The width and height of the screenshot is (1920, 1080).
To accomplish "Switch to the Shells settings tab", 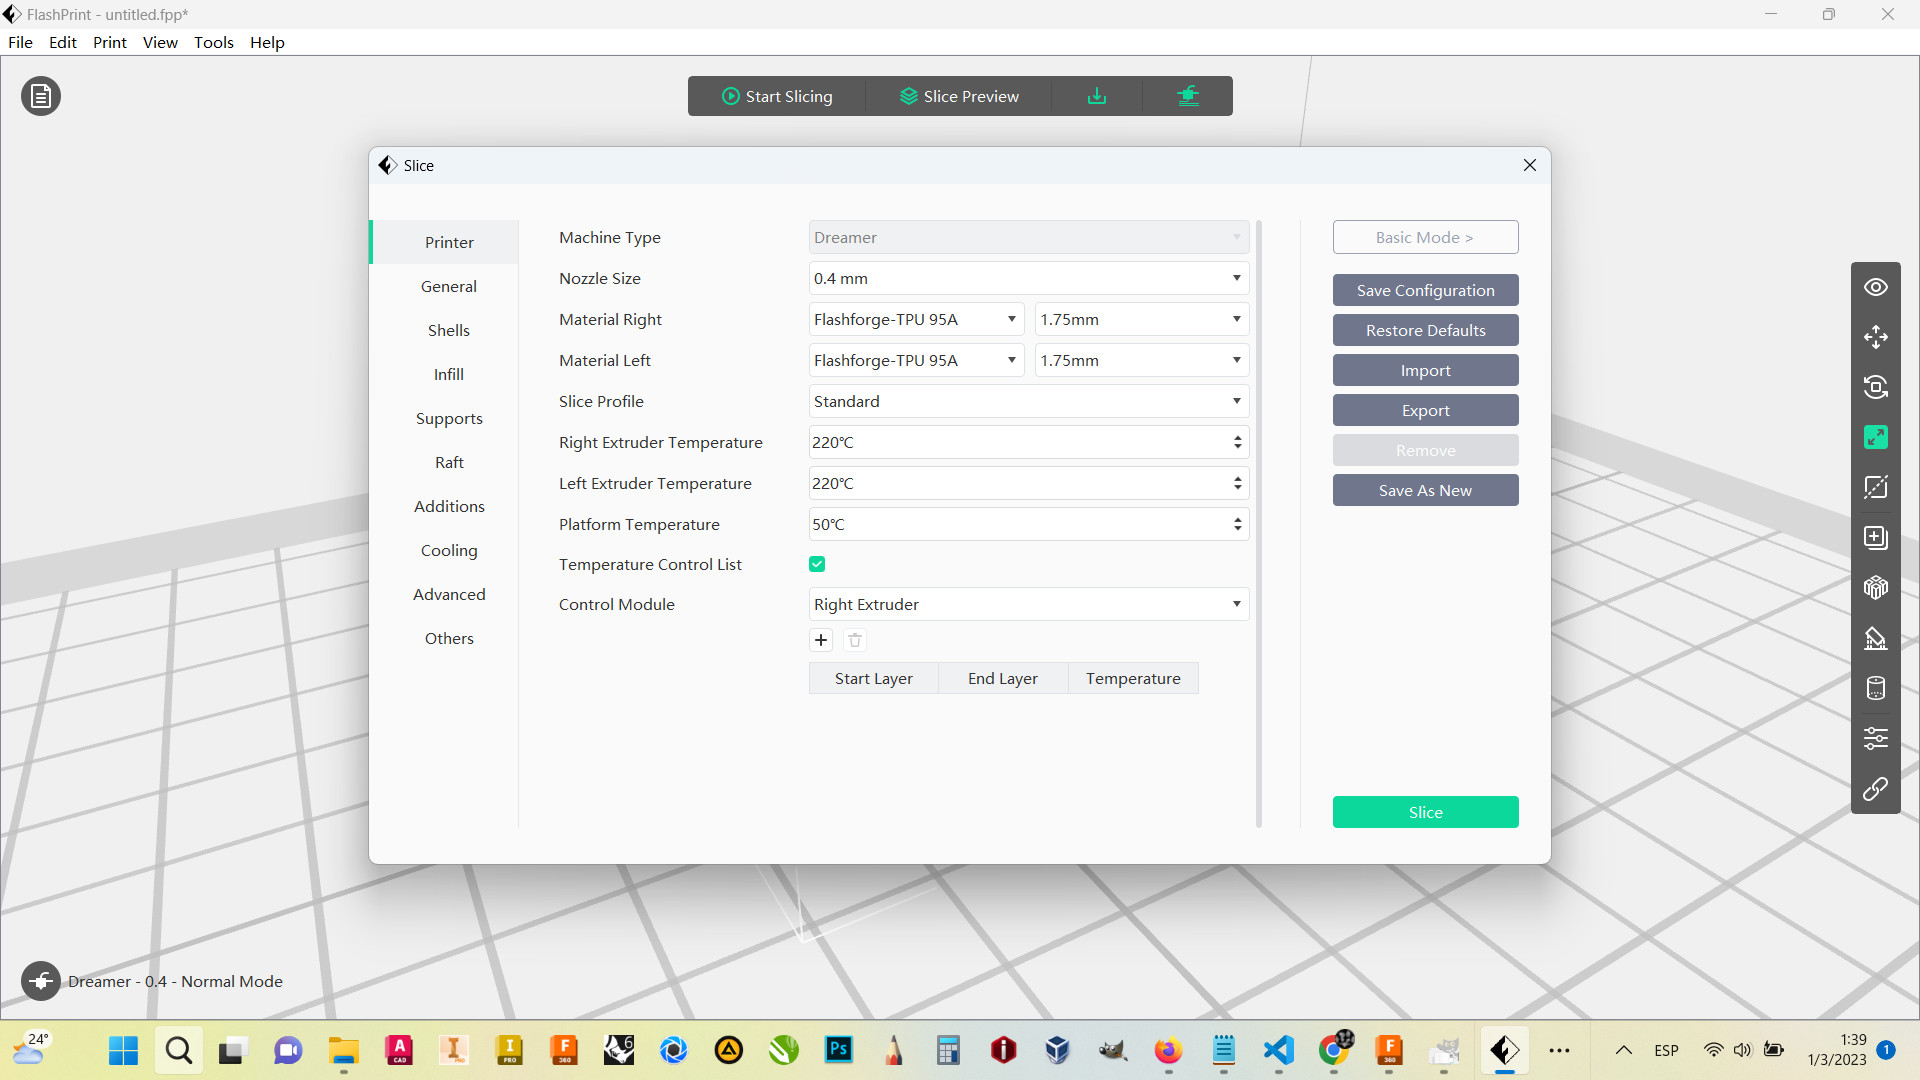I will pos(449,330).
